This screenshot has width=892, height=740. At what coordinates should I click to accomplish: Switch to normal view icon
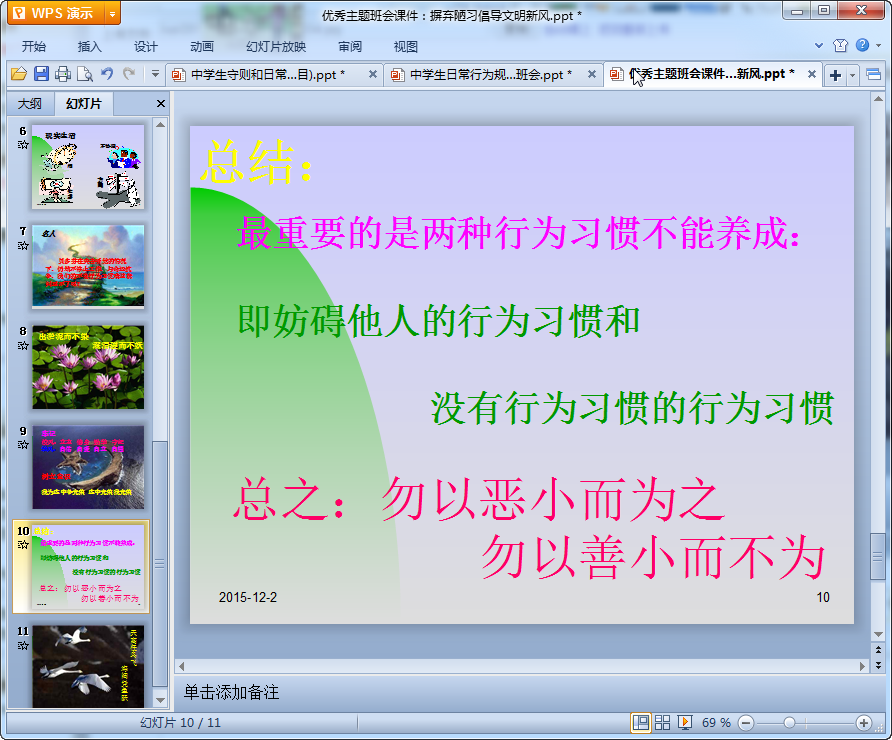[641, 723]
